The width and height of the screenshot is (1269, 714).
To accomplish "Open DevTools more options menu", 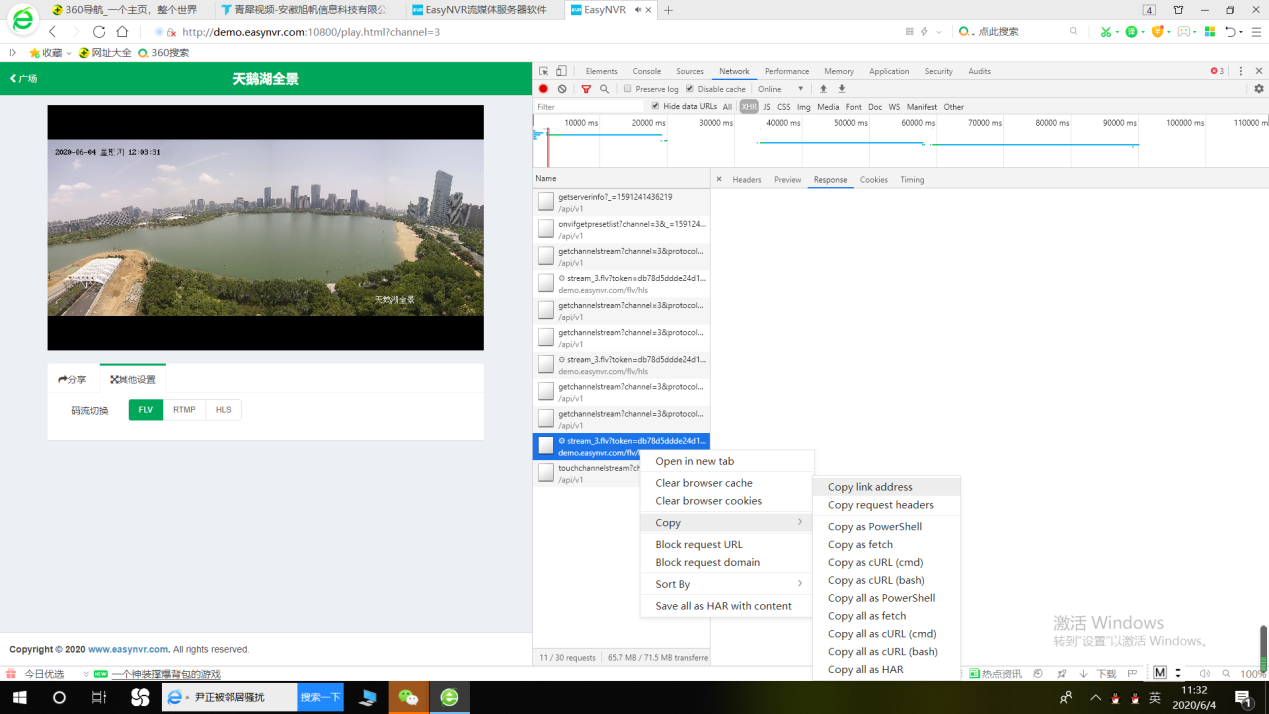I will [1241, 71].
